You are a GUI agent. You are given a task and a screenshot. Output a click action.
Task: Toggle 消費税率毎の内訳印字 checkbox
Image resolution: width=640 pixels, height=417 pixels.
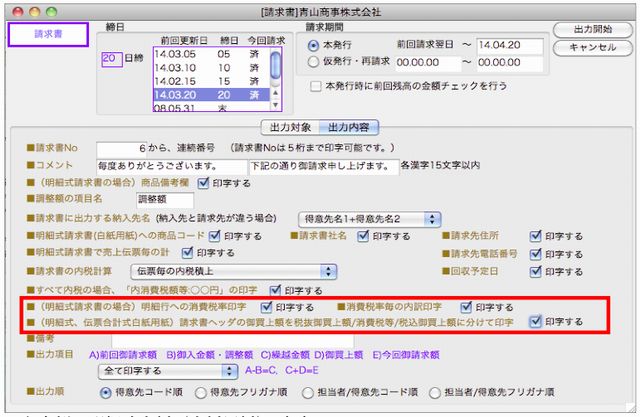point(466,307)
